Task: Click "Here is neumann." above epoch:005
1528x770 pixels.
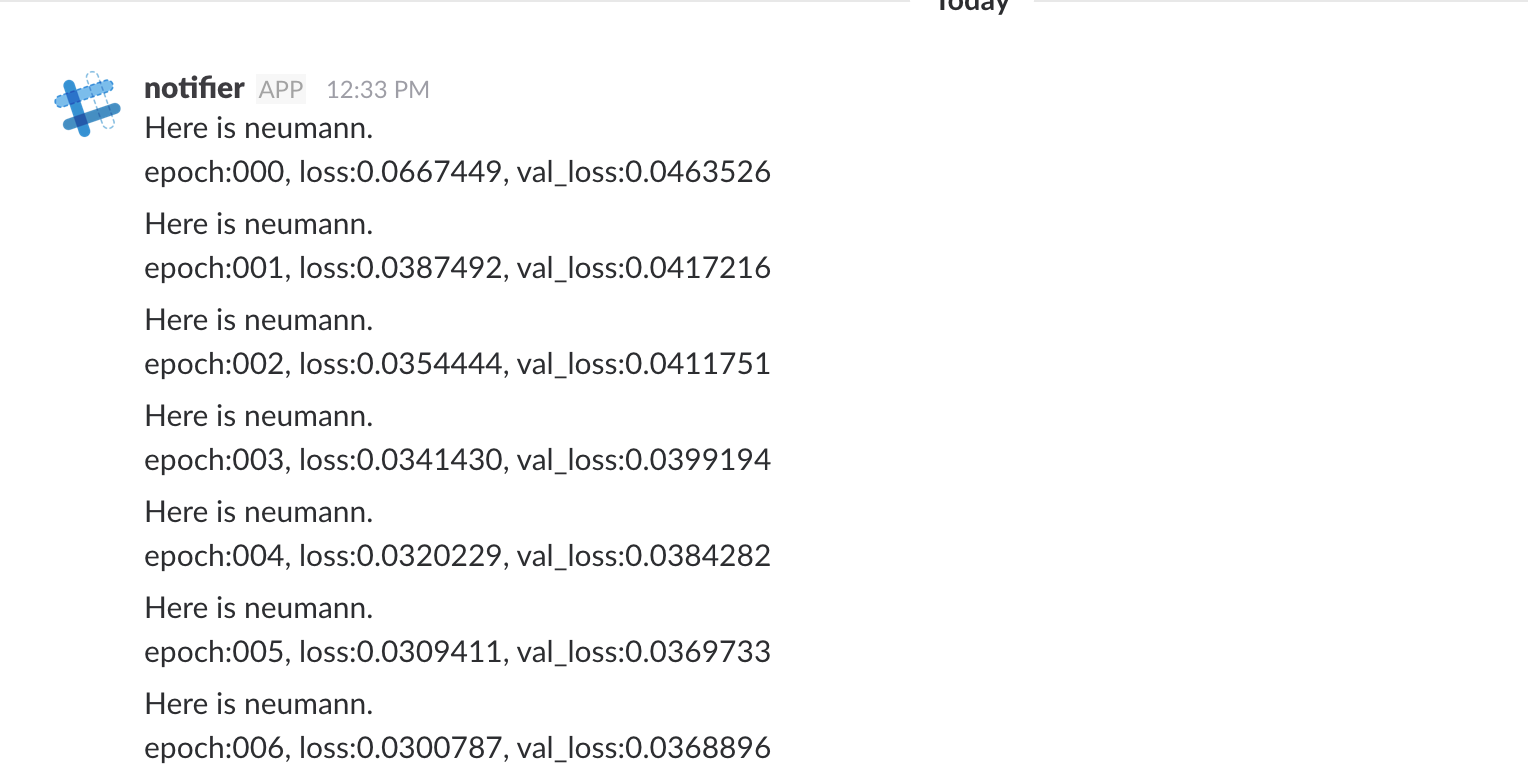Action: [x=259, y=608]
